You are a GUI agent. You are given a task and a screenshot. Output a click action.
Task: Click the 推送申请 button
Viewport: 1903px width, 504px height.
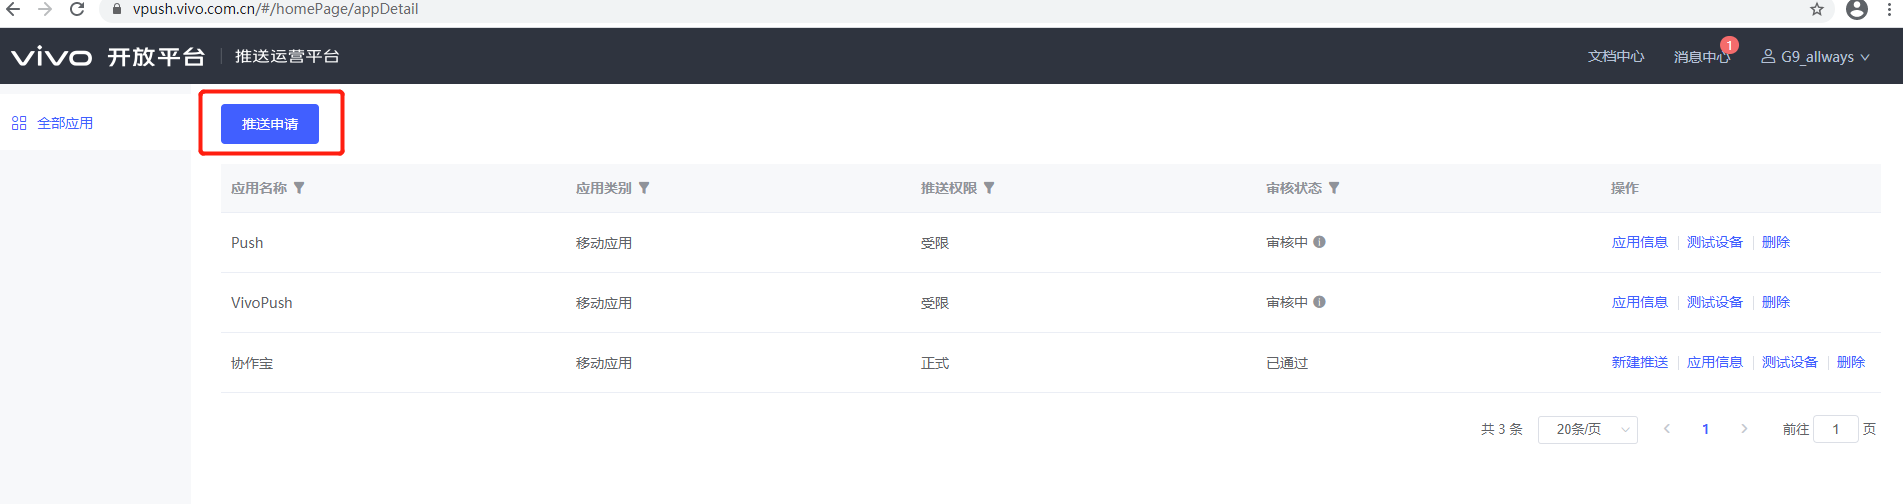click(270, 124)
